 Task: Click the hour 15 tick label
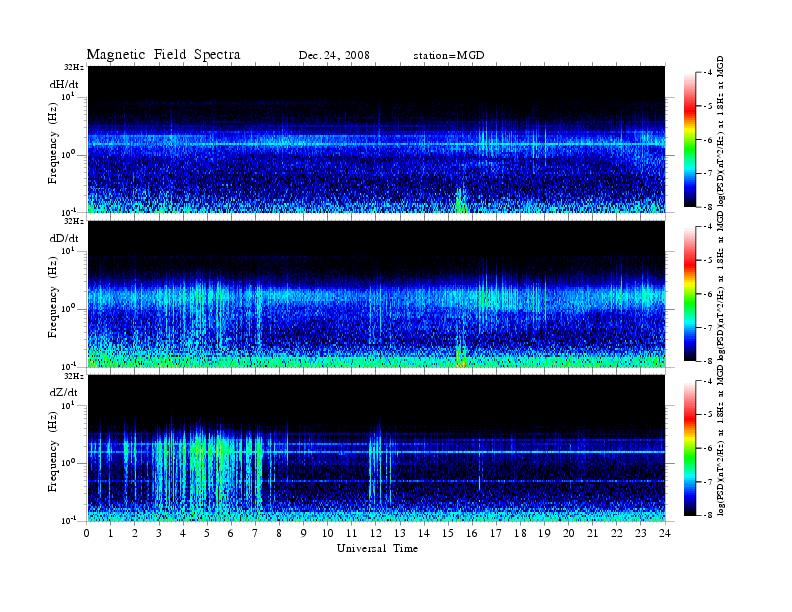[448, 534]
